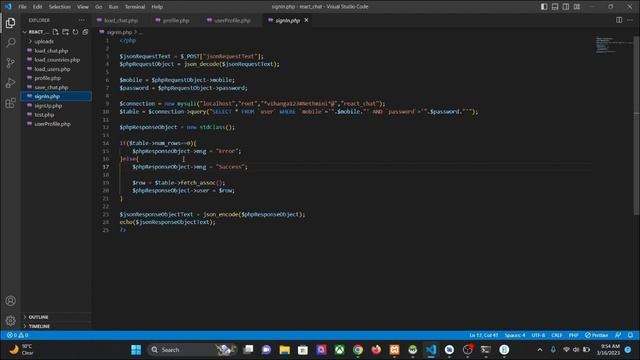The width and height of the screenshot is (640, 360).
Task: Switch to the profile.php tab
Action: click(x=176, y=20)
